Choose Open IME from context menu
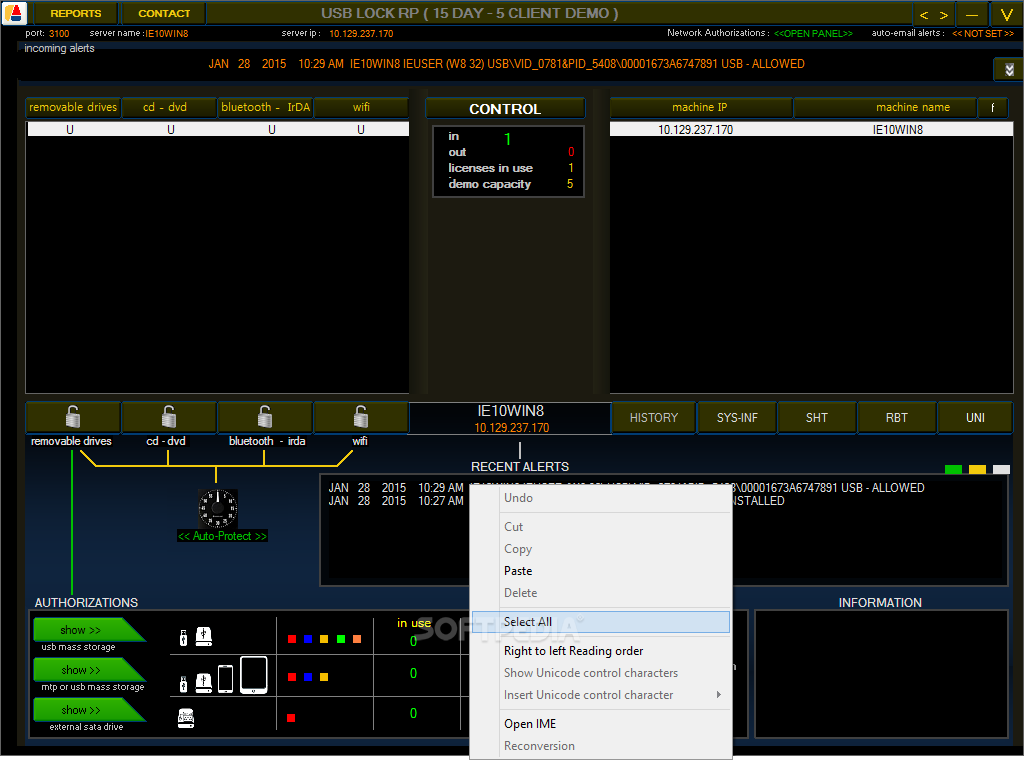1024x760 pixels. [600, 724]
